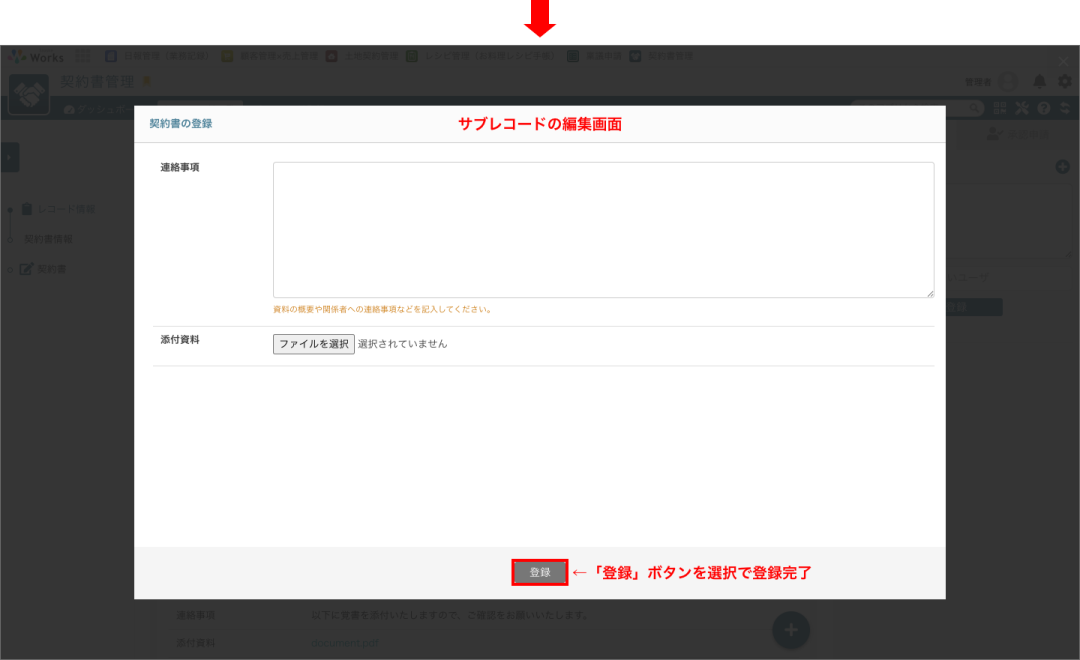Click the handshake 契約書管理 app icon
The height and width of the screenshot is (660, 1080).
pyautogui.click(x=29, y=94)
